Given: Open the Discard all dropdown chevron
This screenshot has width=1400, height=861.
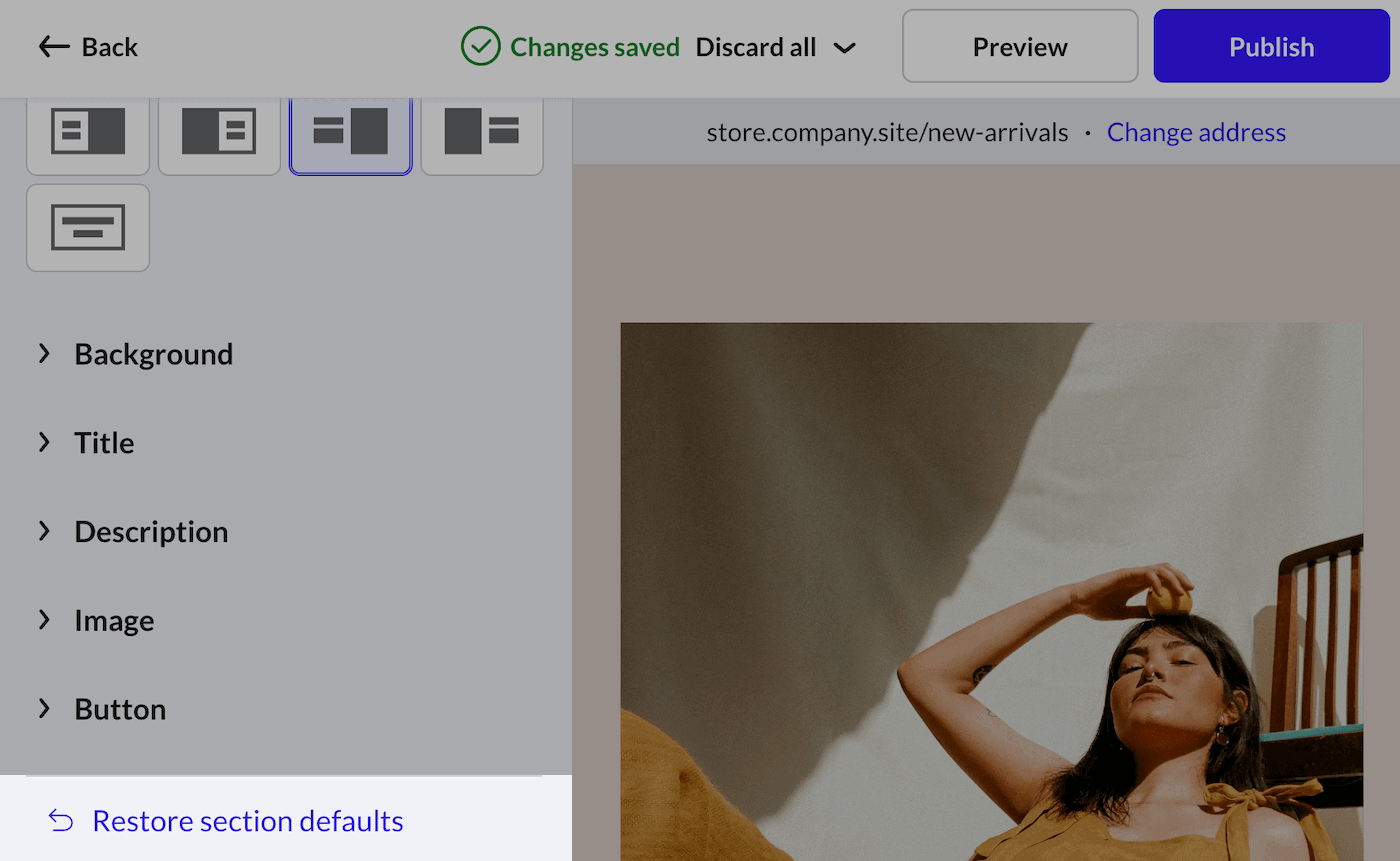Looking at the screenshot, I should 845,47.
